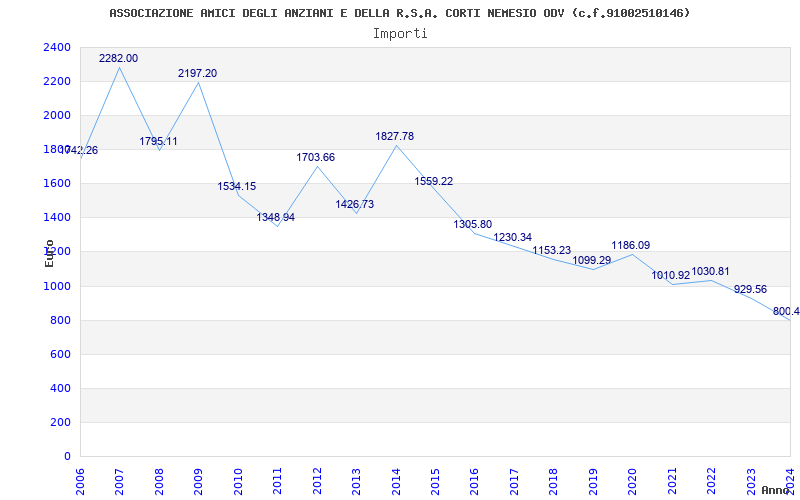This screenshot has width=800, height=500.
Task: Click the 2021 x-axis year label
Action: tap(672, 482)
